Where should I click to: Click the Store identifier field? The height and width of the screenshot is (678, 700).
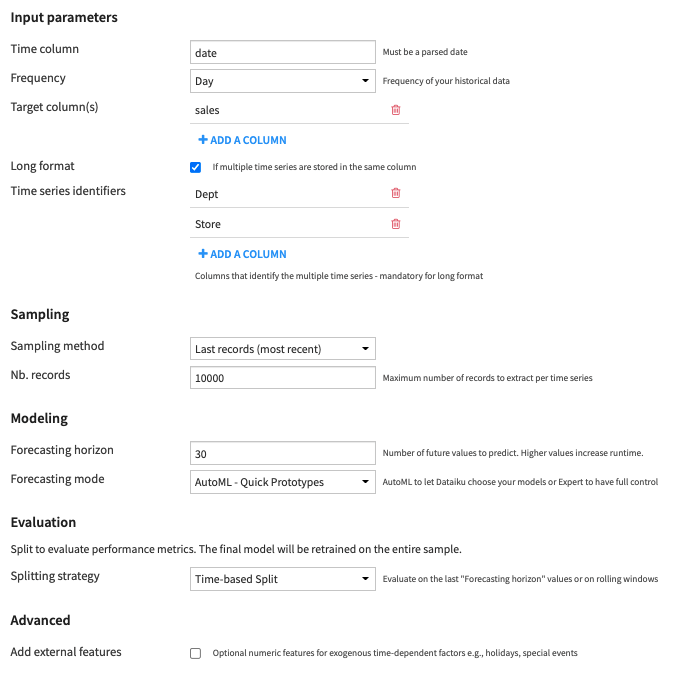click(x=285, y=224)
